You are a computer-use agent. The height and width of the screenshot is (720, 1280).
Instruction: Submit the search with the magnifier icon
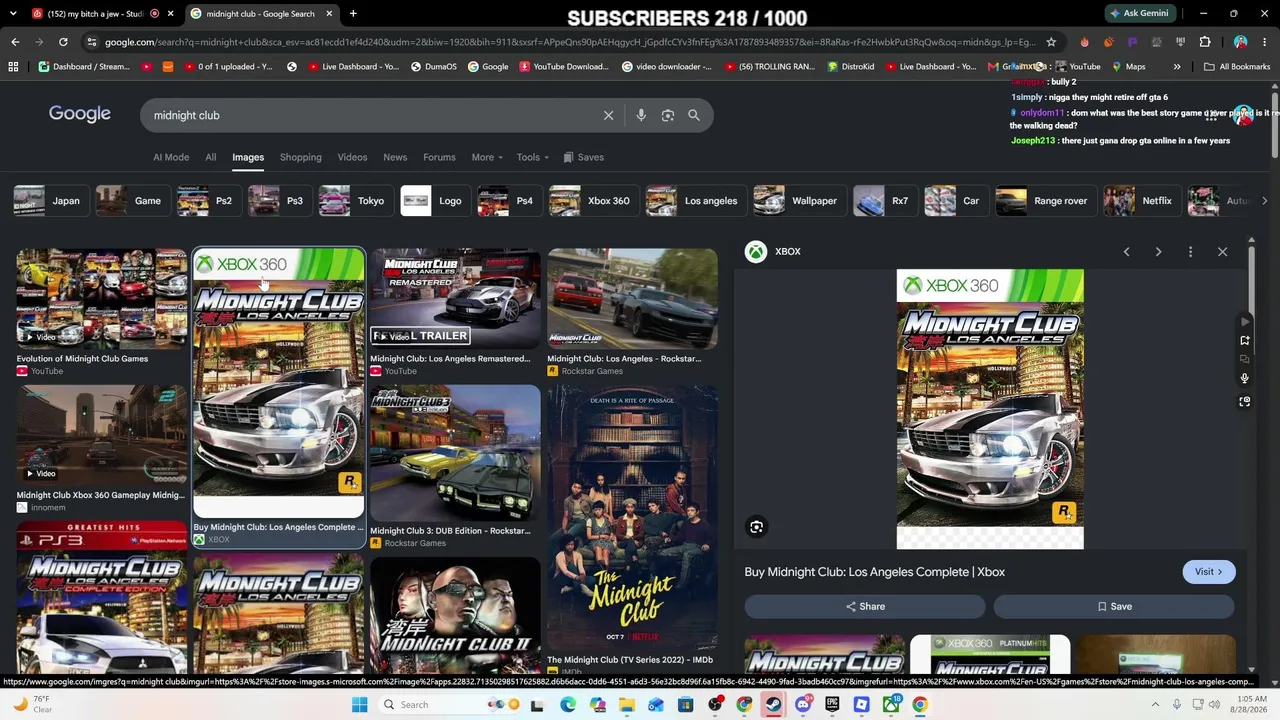pos(694,115)
